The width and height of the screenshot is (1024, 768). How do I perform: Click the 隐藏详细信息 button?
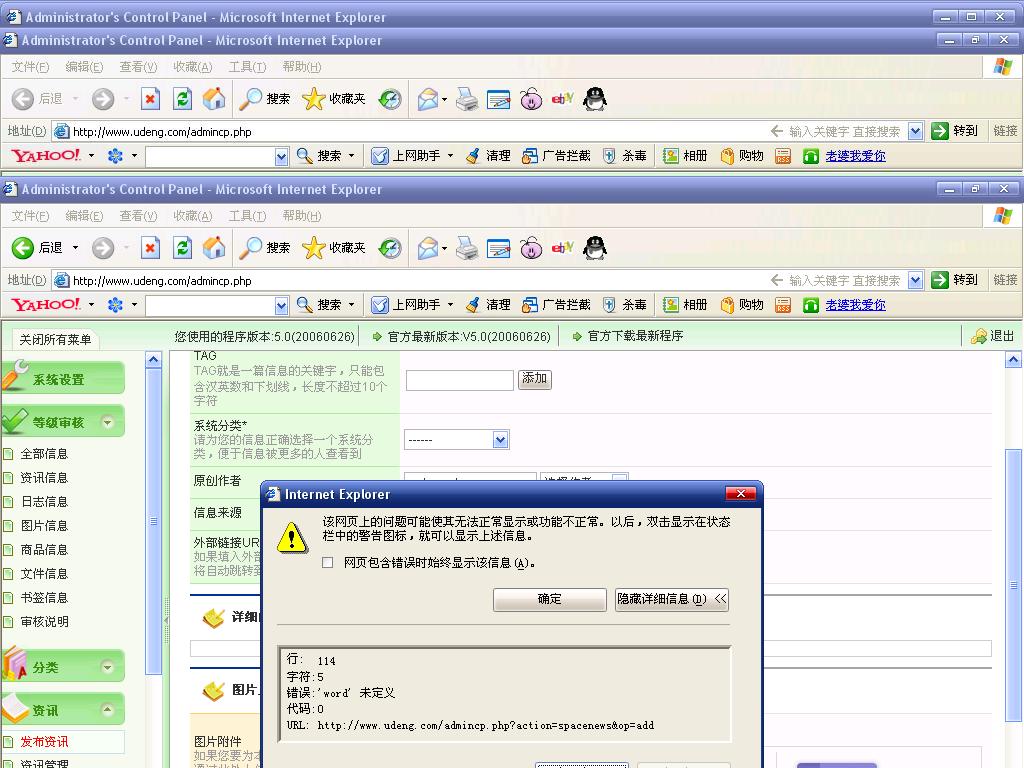tap(671, 599)
